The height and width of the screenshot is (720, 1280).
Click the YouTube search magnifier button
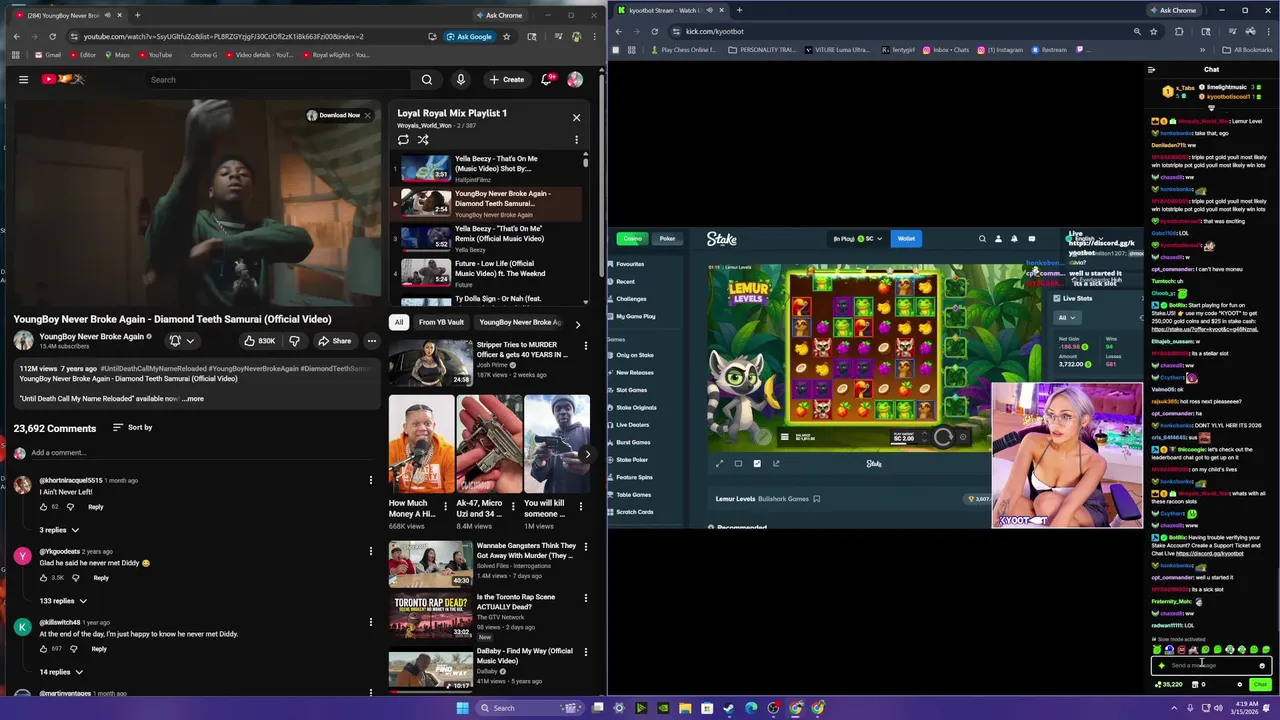(x=427, y=79)
